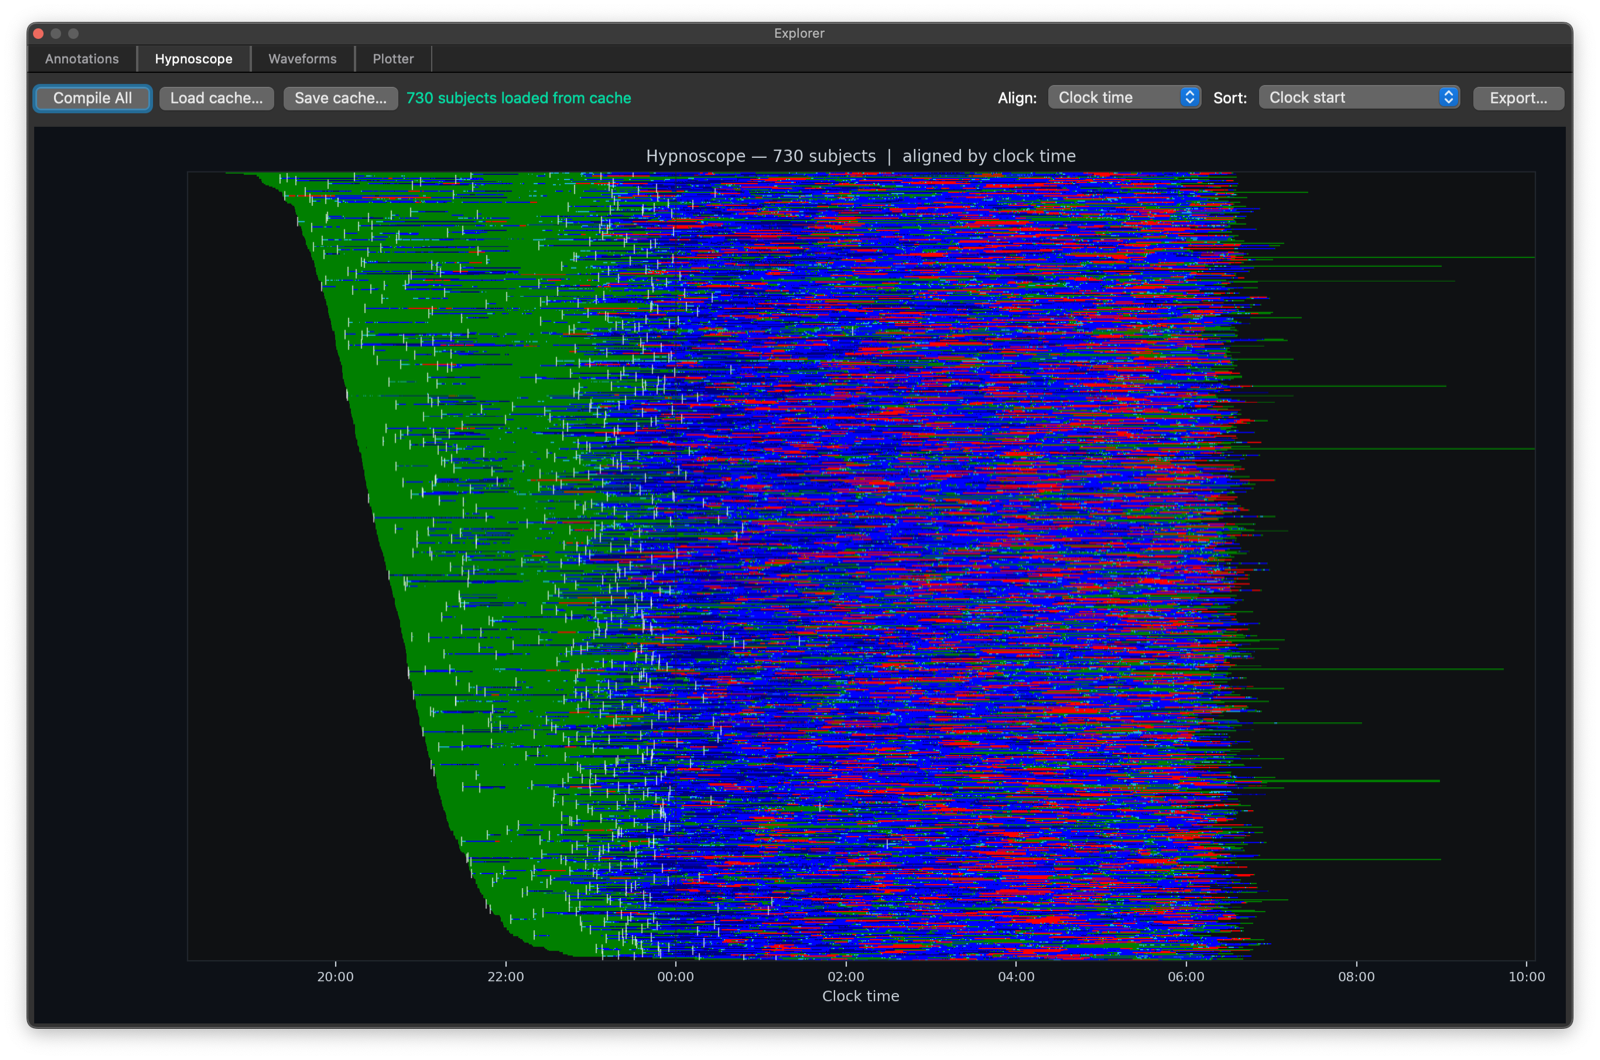Click the 00:00 tick label on the axis
Image resolution: width=1600 pixels, height=1060 pixels.
pos(675,977)
